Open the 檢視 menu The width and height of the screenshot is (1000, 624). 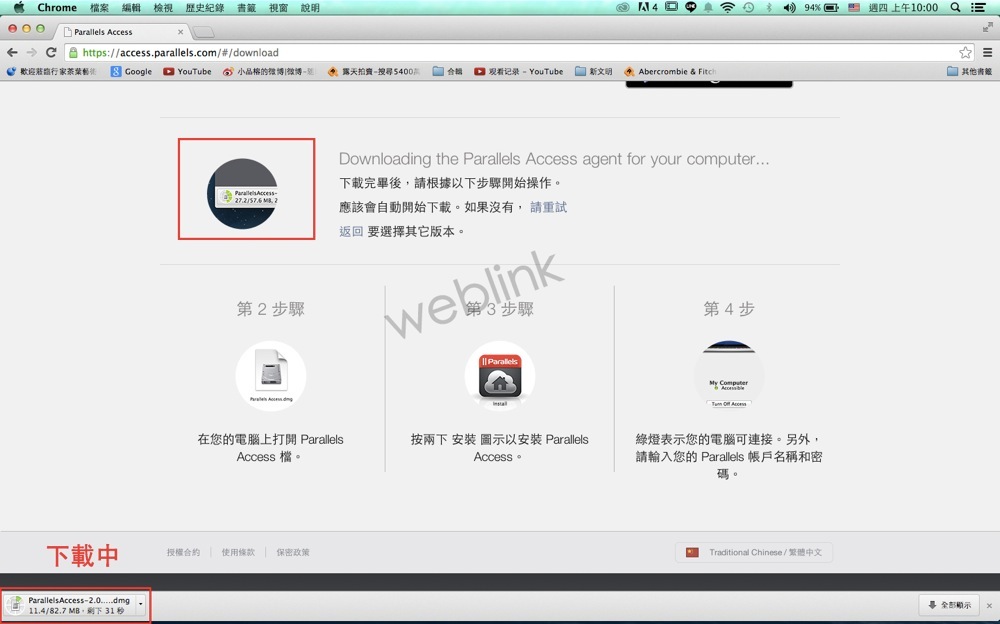(x=163, y=8)
